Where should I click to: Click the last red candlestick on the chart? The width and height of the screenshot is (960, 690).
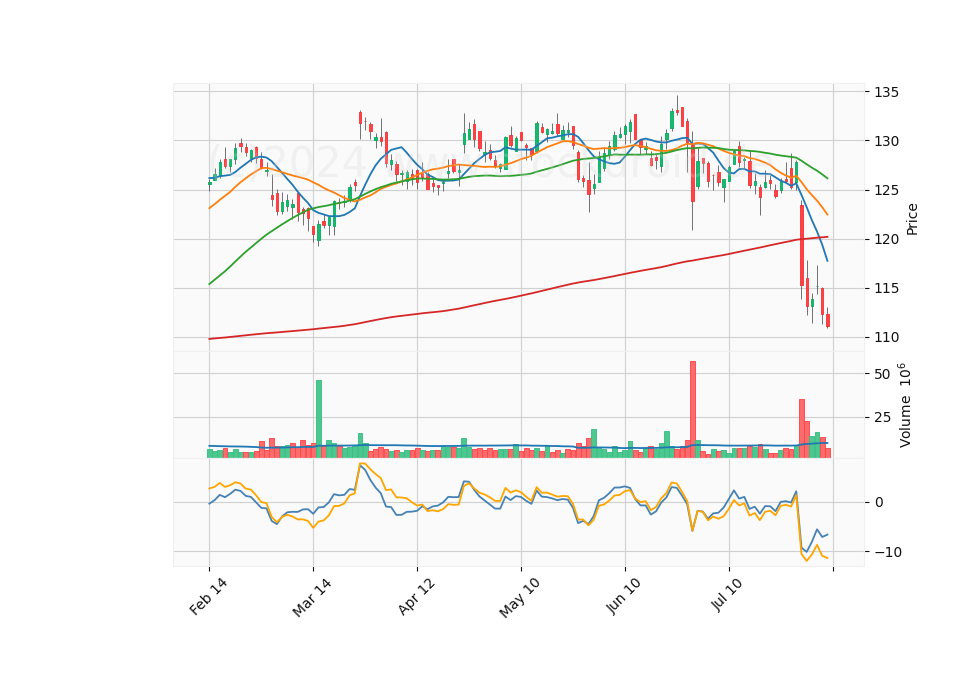pos(828,320)
